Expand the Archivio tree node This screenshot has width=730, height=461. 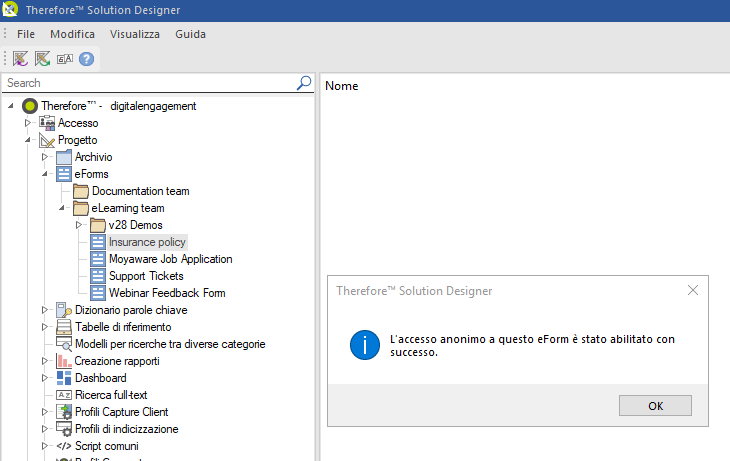pos(44,157)
